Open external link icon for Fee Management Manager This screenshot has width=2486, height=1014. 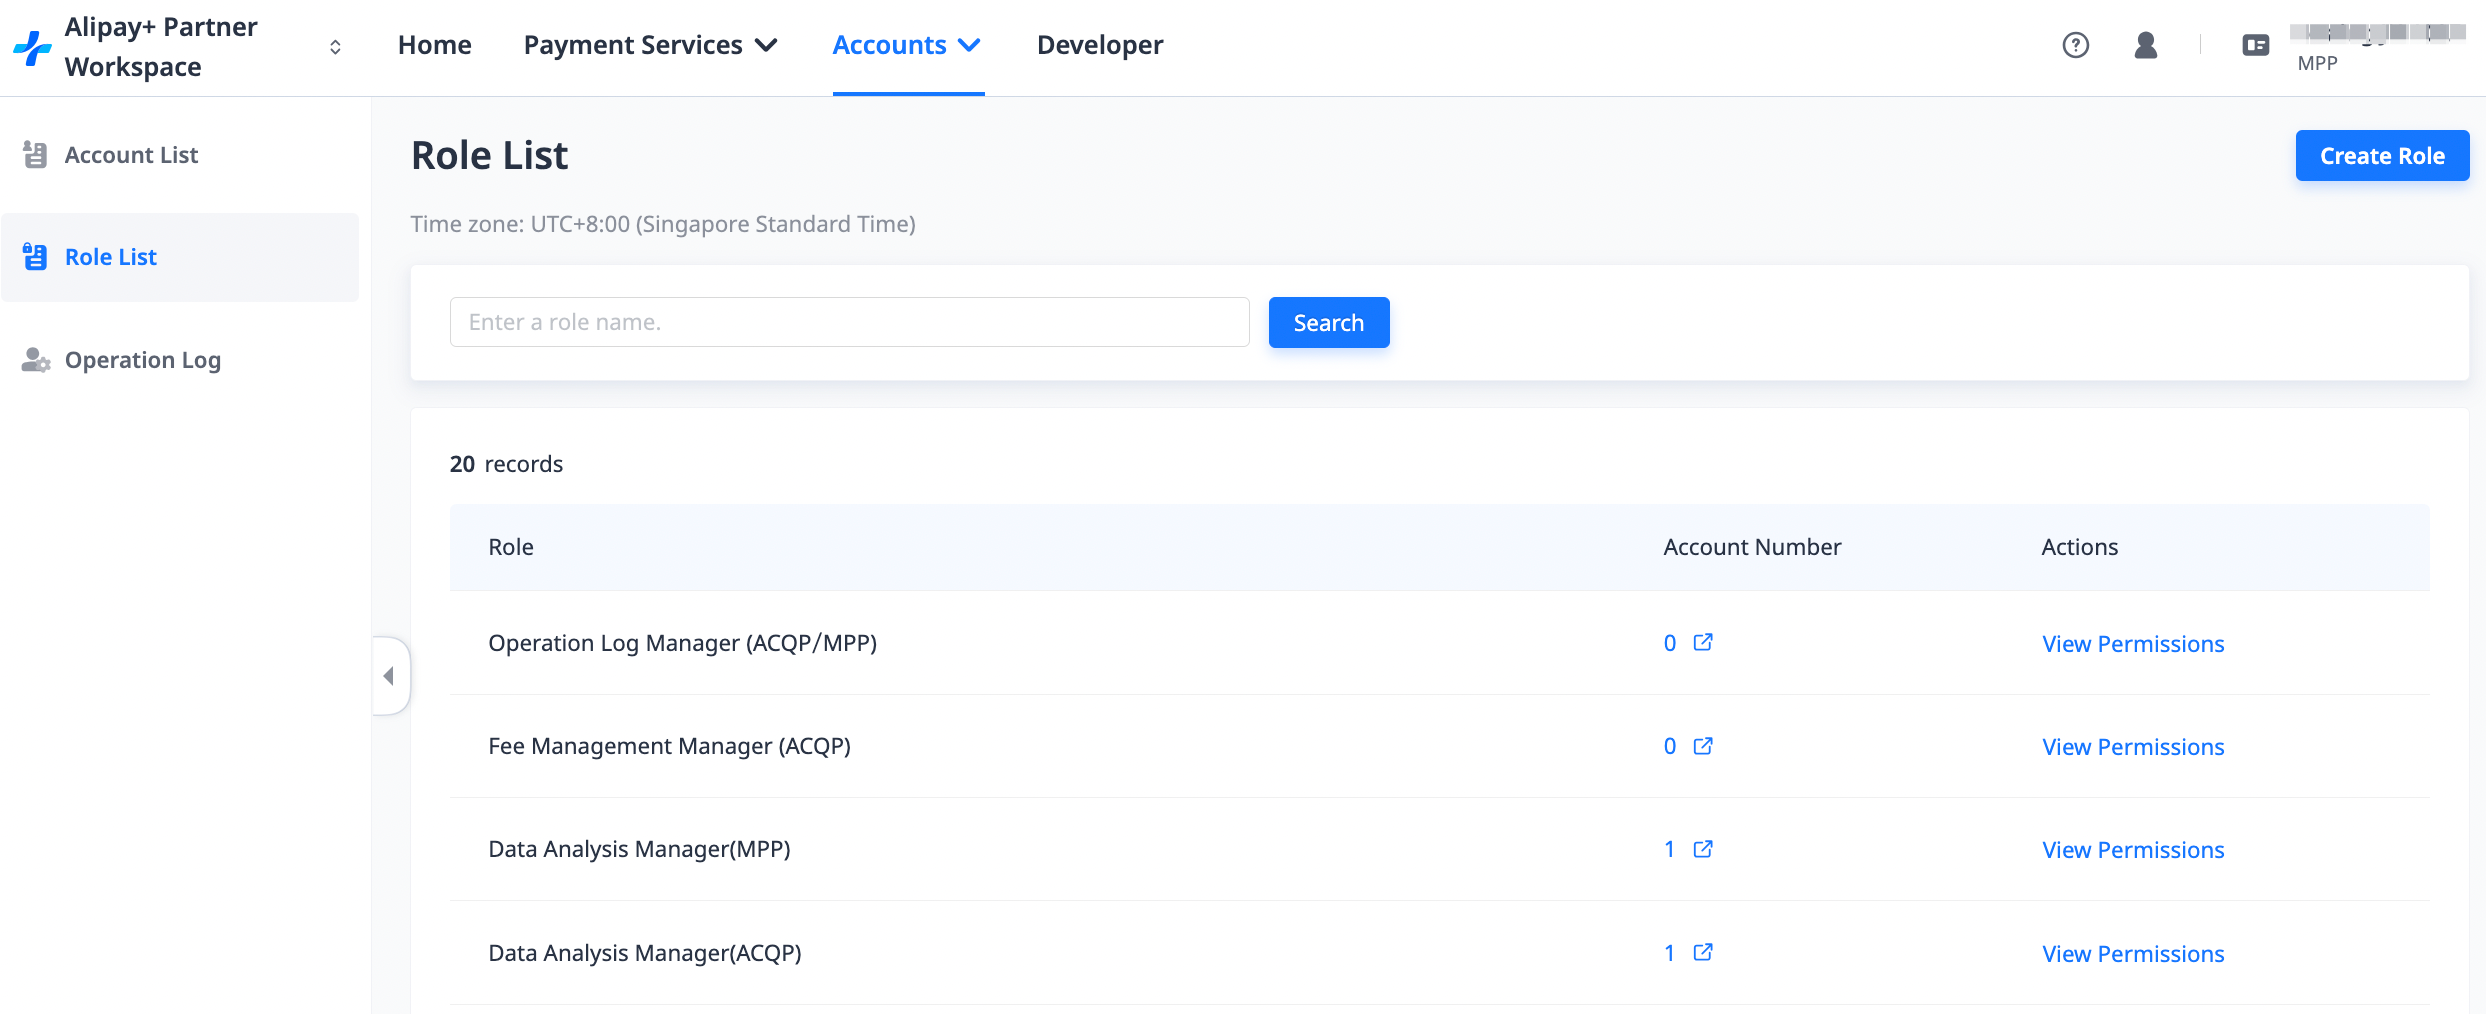[1702, 746]
